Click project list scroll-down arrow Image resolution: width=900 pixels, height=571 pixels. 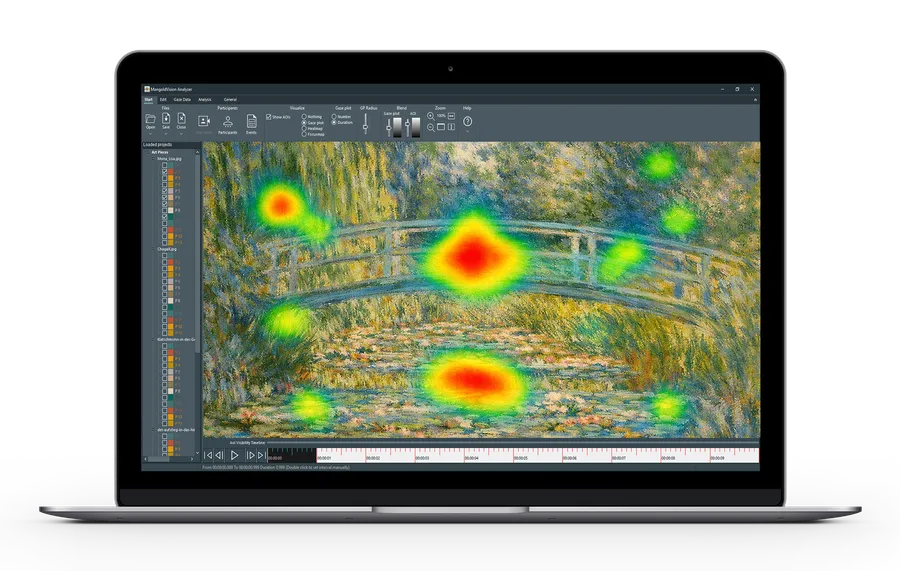point(197,453)
